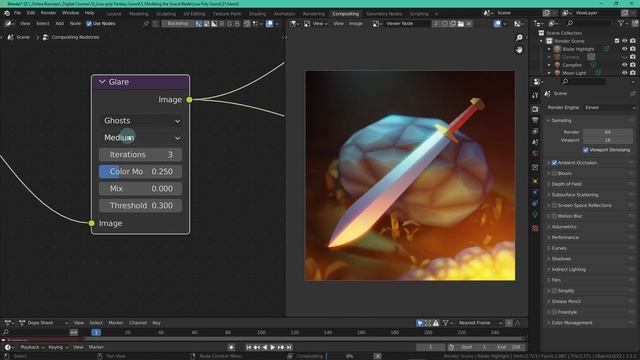Open the View Layer properties tab icon
This screenshot has width=640, height=360.
click(535, 131)
